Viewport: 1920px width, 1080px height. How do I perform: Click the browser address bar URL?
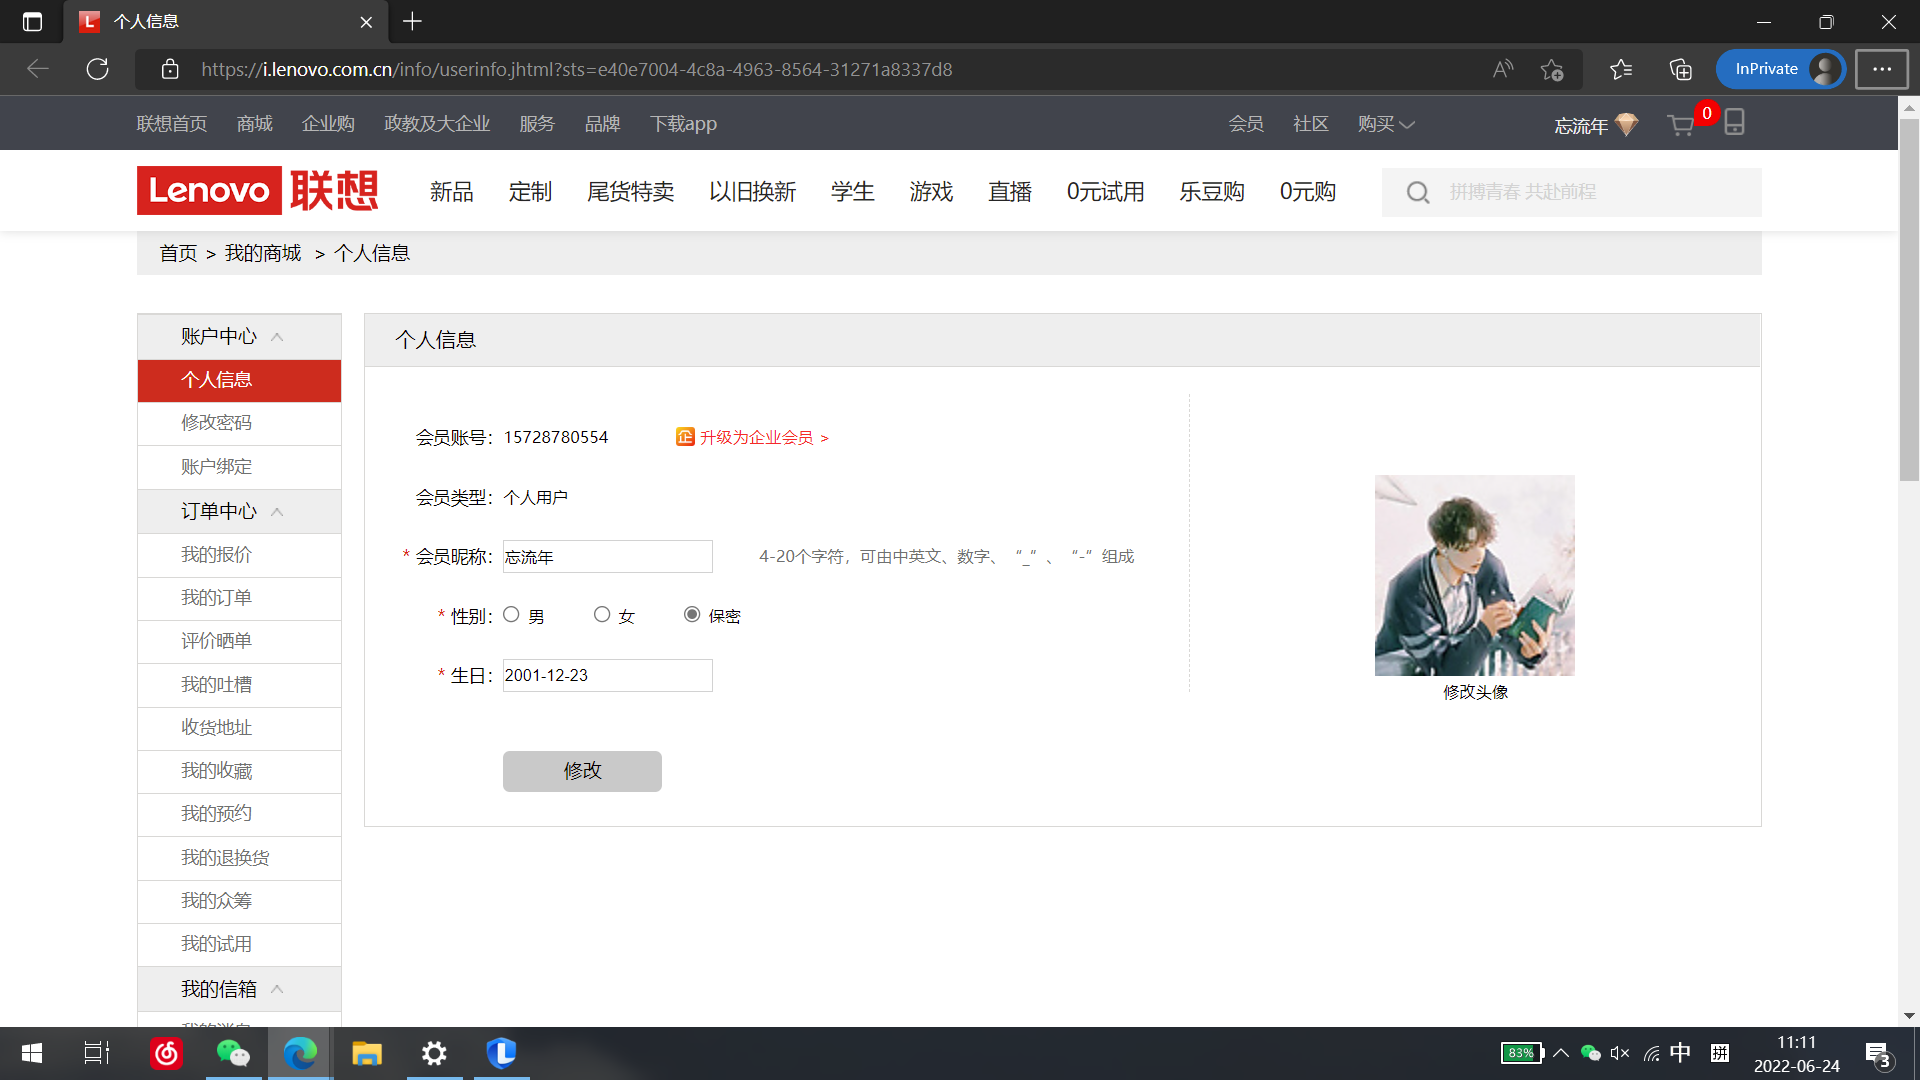576,69
